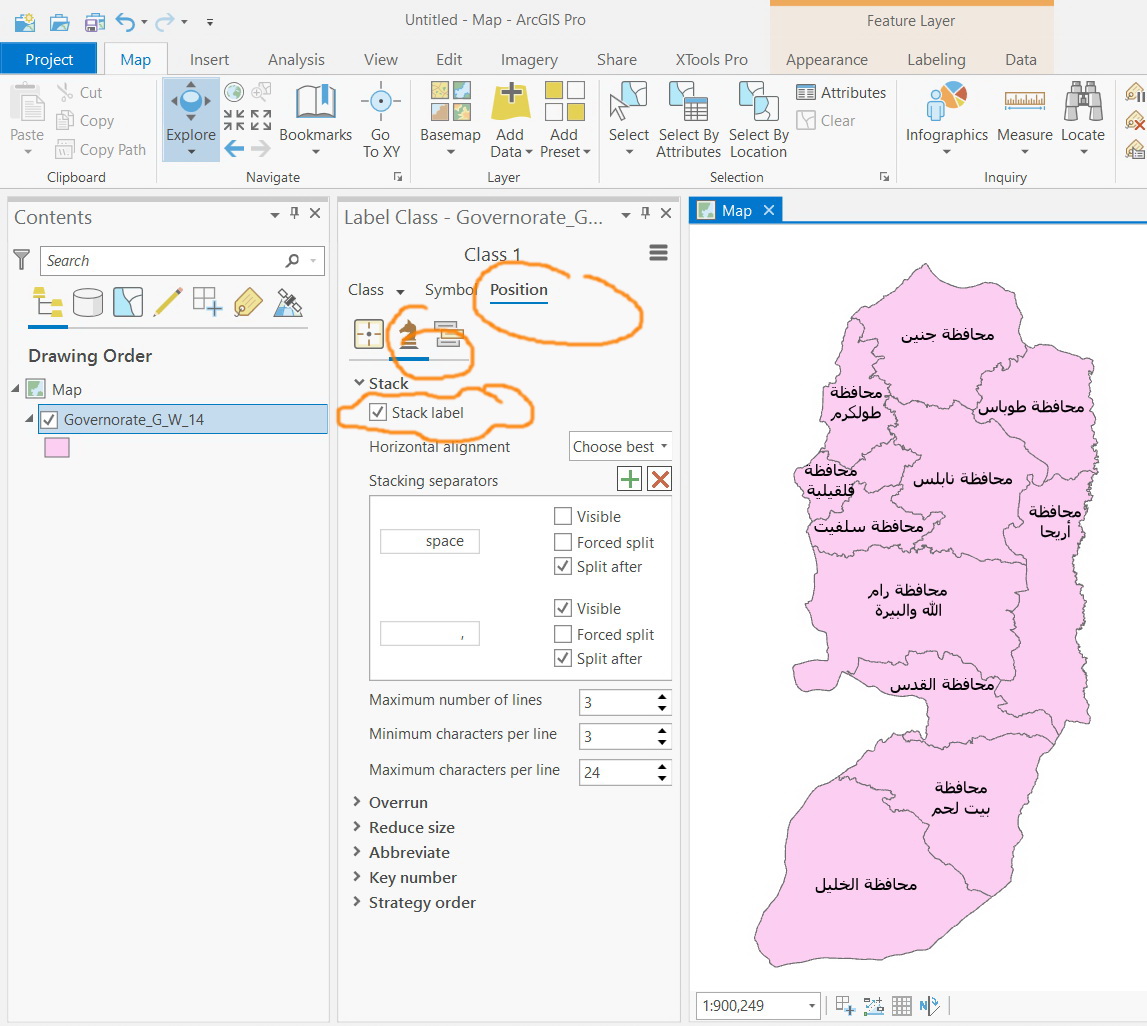Open the map scale 1:900,249 dropdown
This screenshot has width=1147, height=1026.
(811, 1006)
